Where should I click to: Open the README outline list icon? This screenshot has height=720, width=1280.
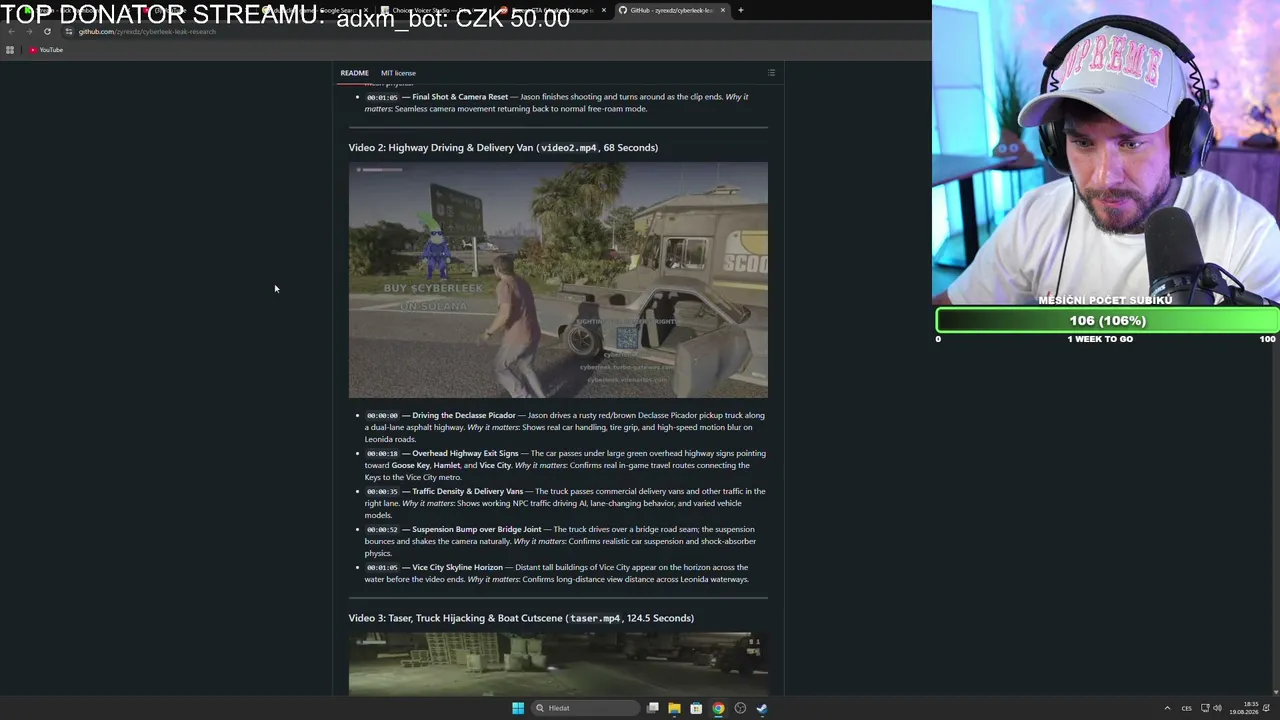pos(771,73)
